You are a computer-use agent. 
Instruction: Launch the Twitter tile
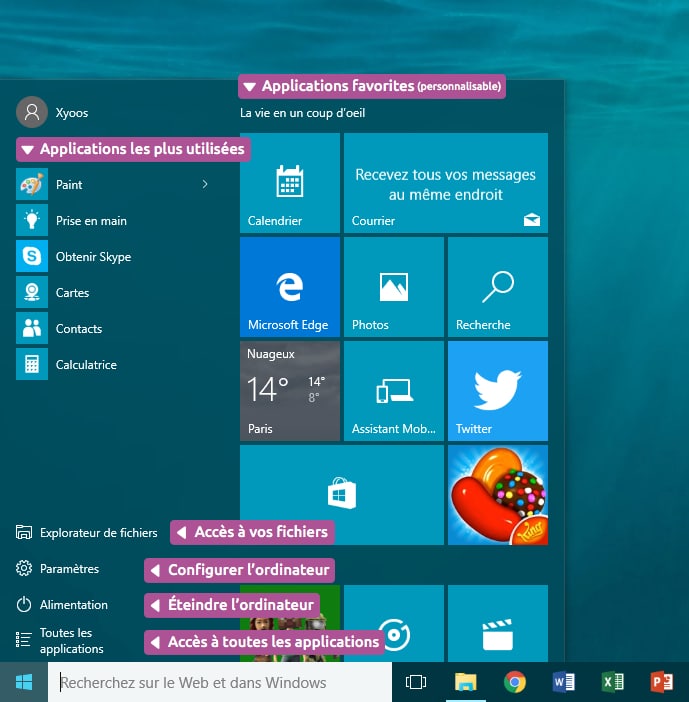pos(498,391)
